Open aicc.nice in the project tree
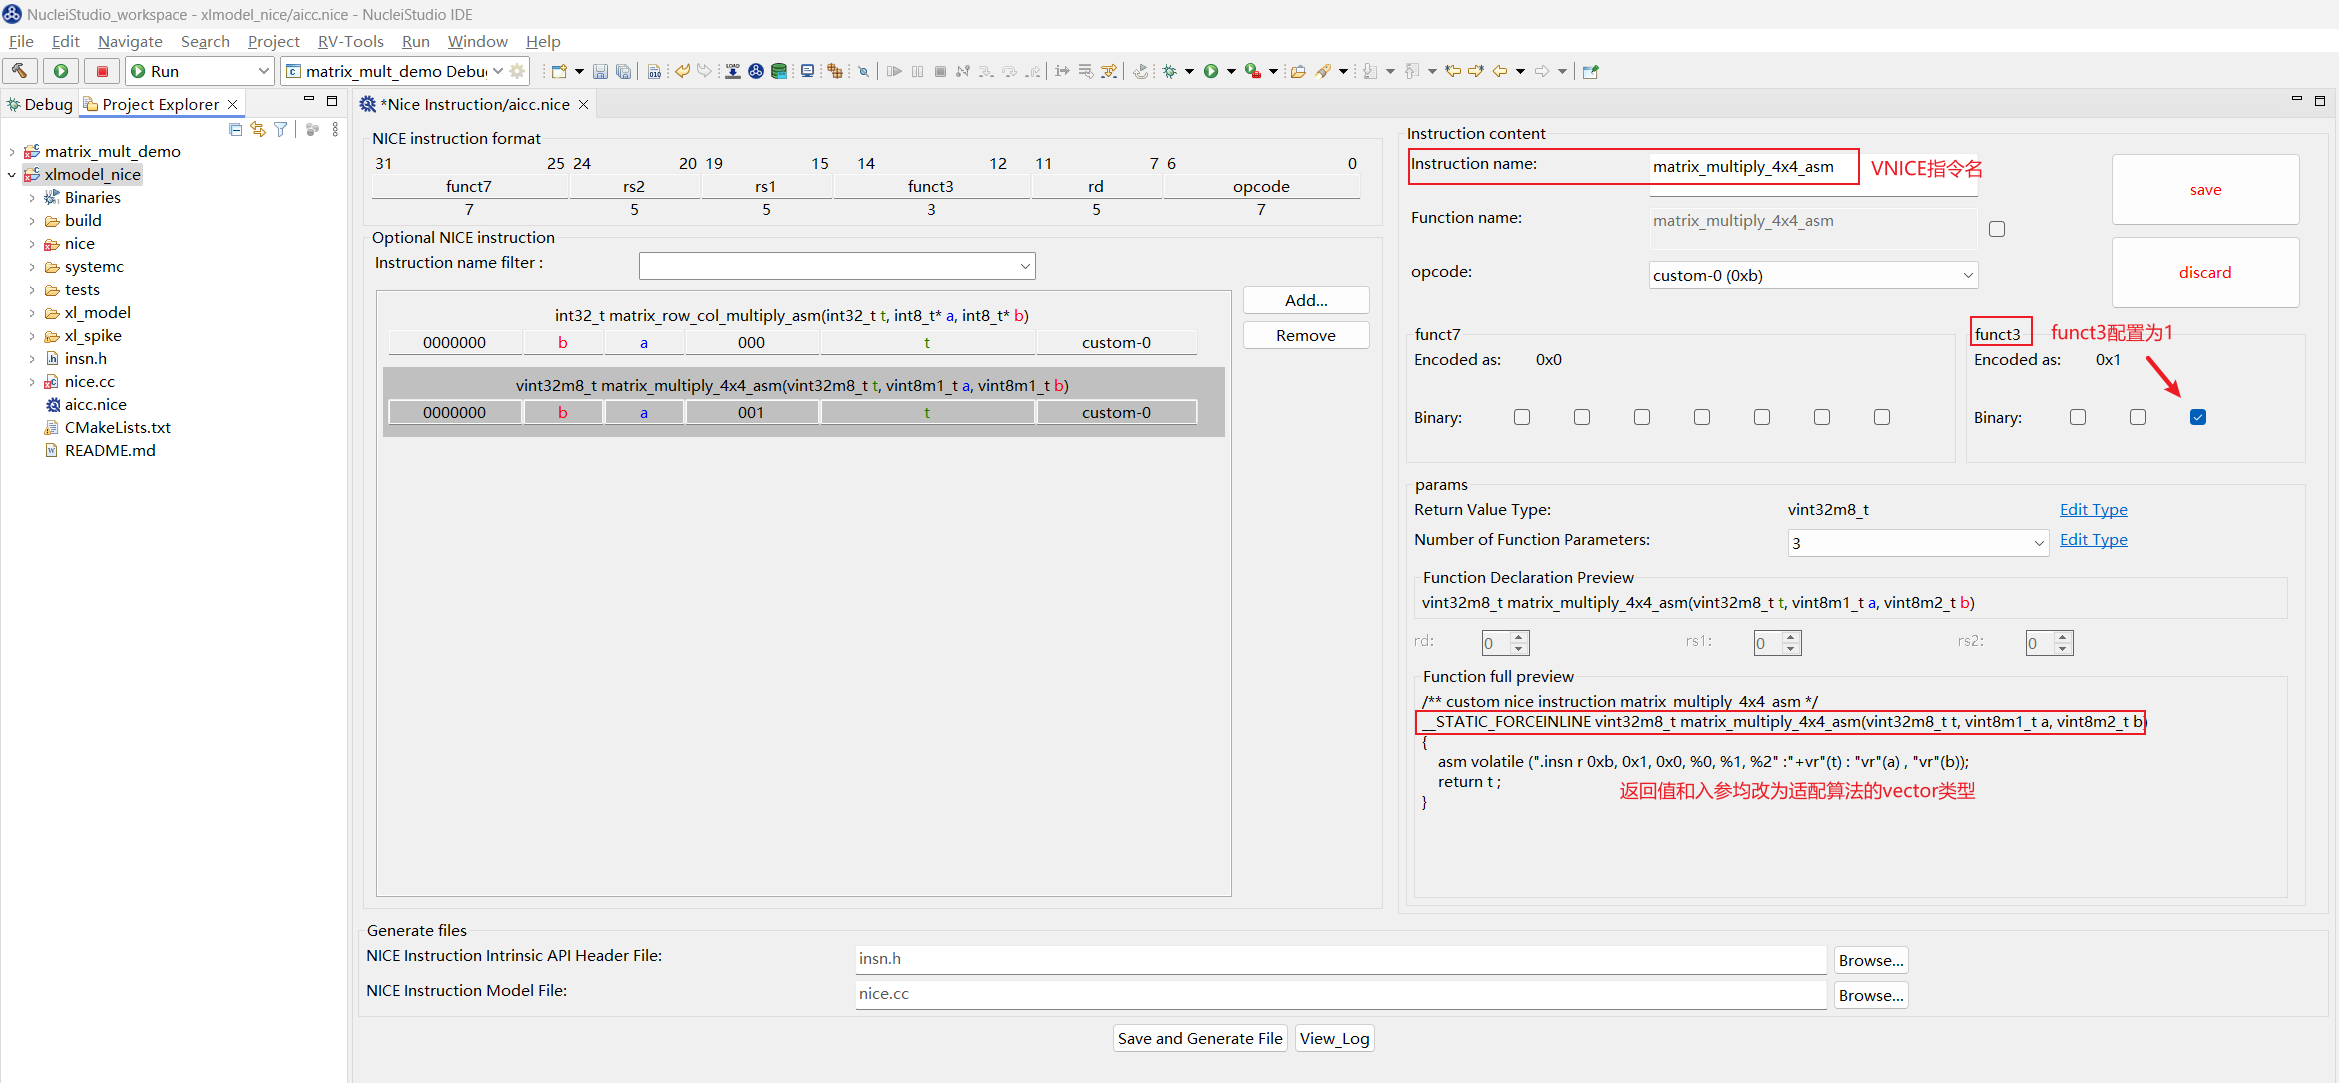Viewport: 2339px width, 1083px height. (95, 405)
